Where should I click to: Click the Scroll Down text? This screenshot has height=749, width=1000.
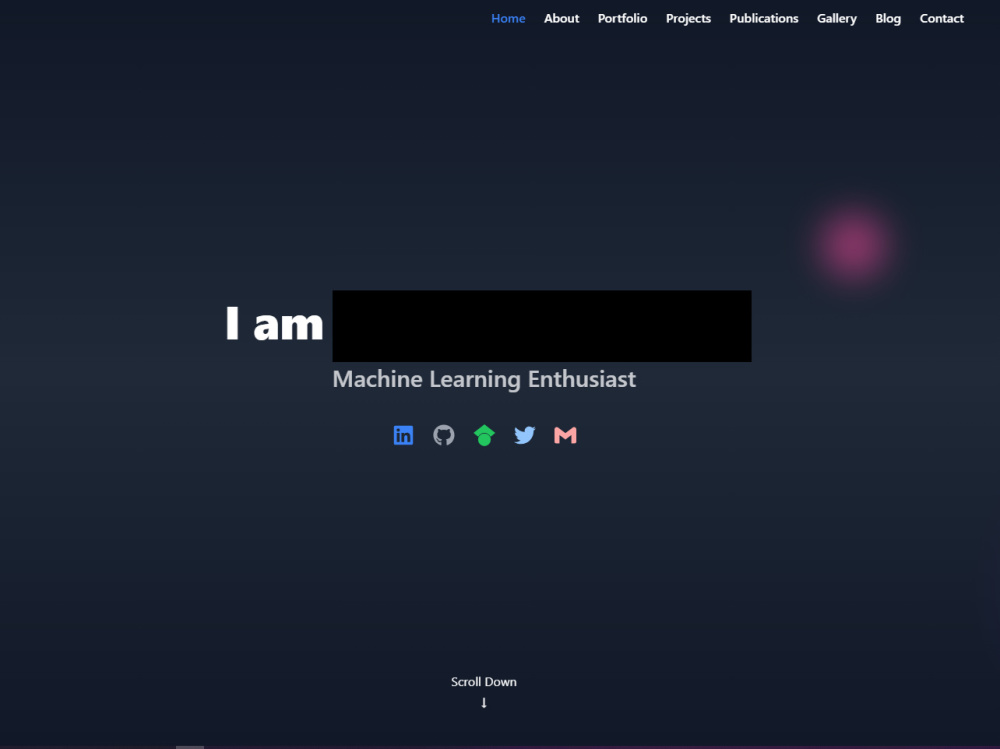(x=484, y=681)
